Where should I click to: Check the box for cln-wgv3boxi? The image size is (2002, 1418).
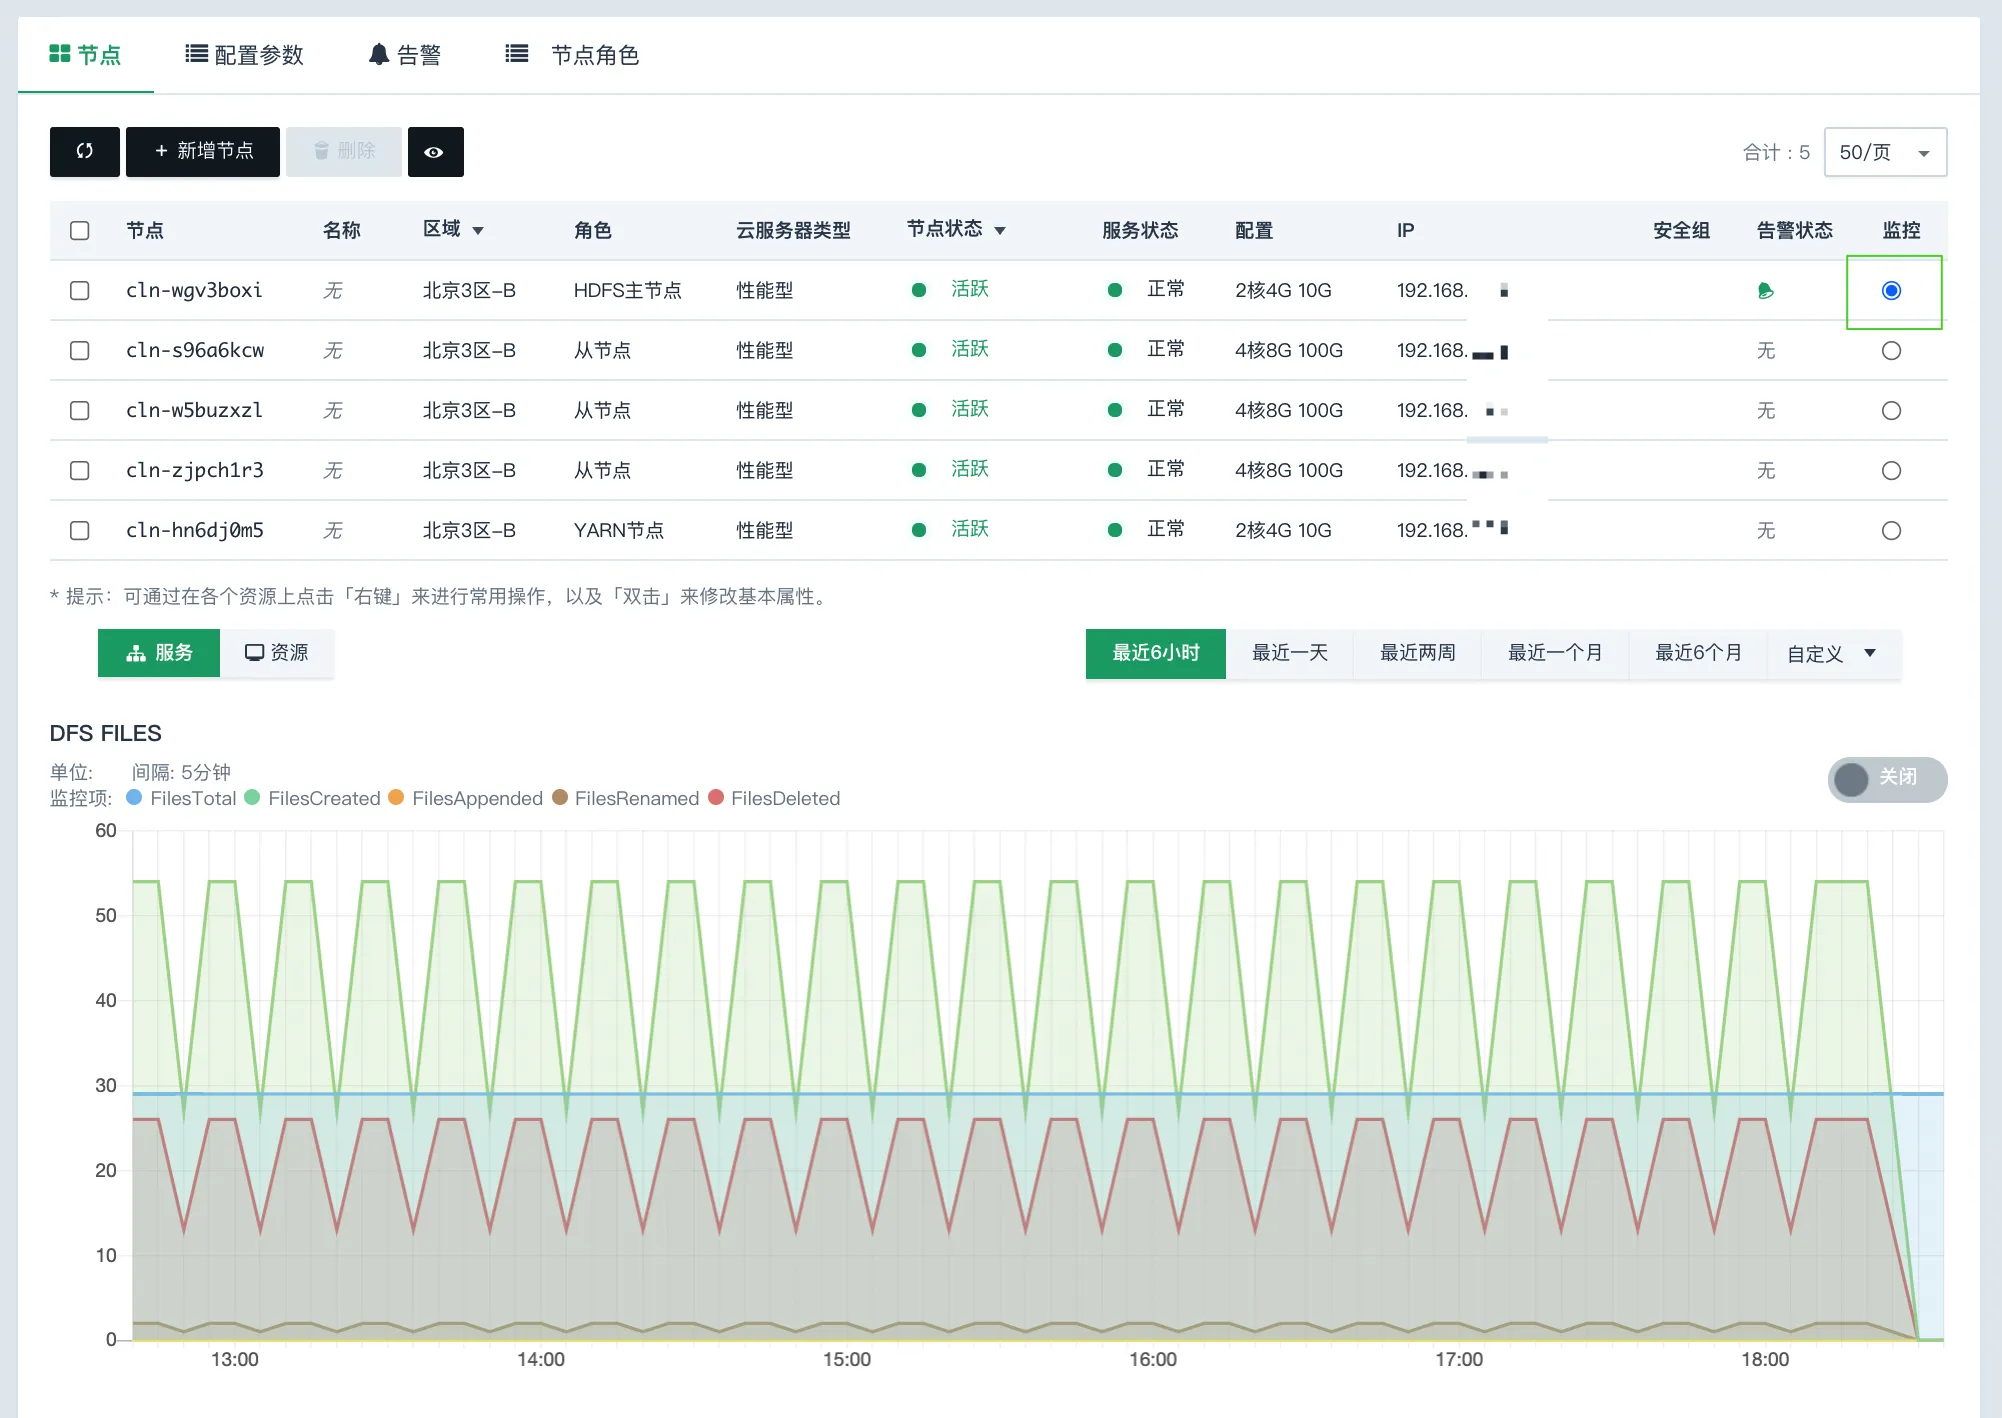coord(80,291)
